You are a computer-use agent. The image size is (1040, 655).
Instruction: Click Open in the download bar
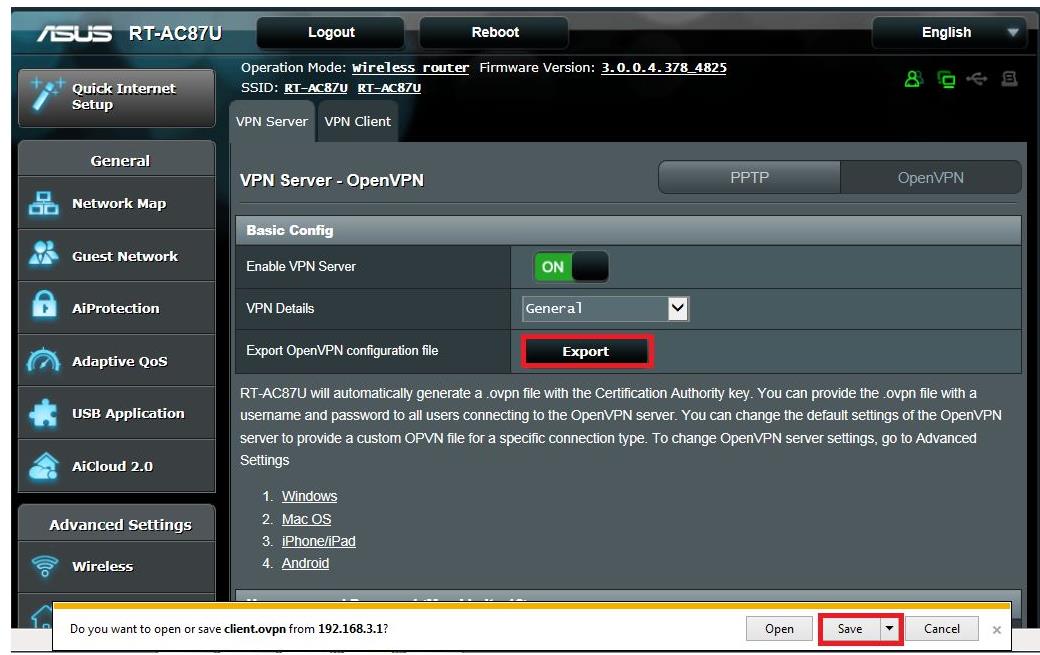tap(779, 628)
